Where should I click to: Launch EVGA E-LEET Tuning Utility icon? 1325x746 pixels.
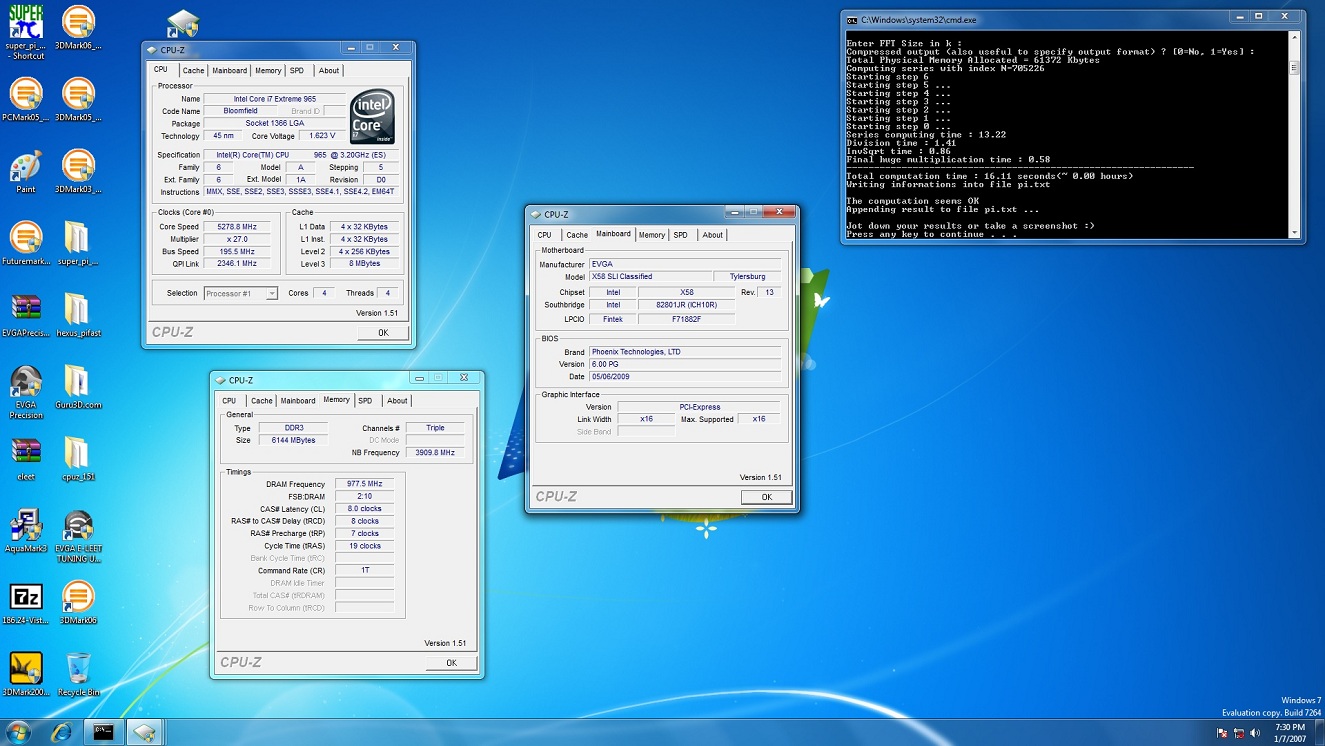click(x=78, y=537)
